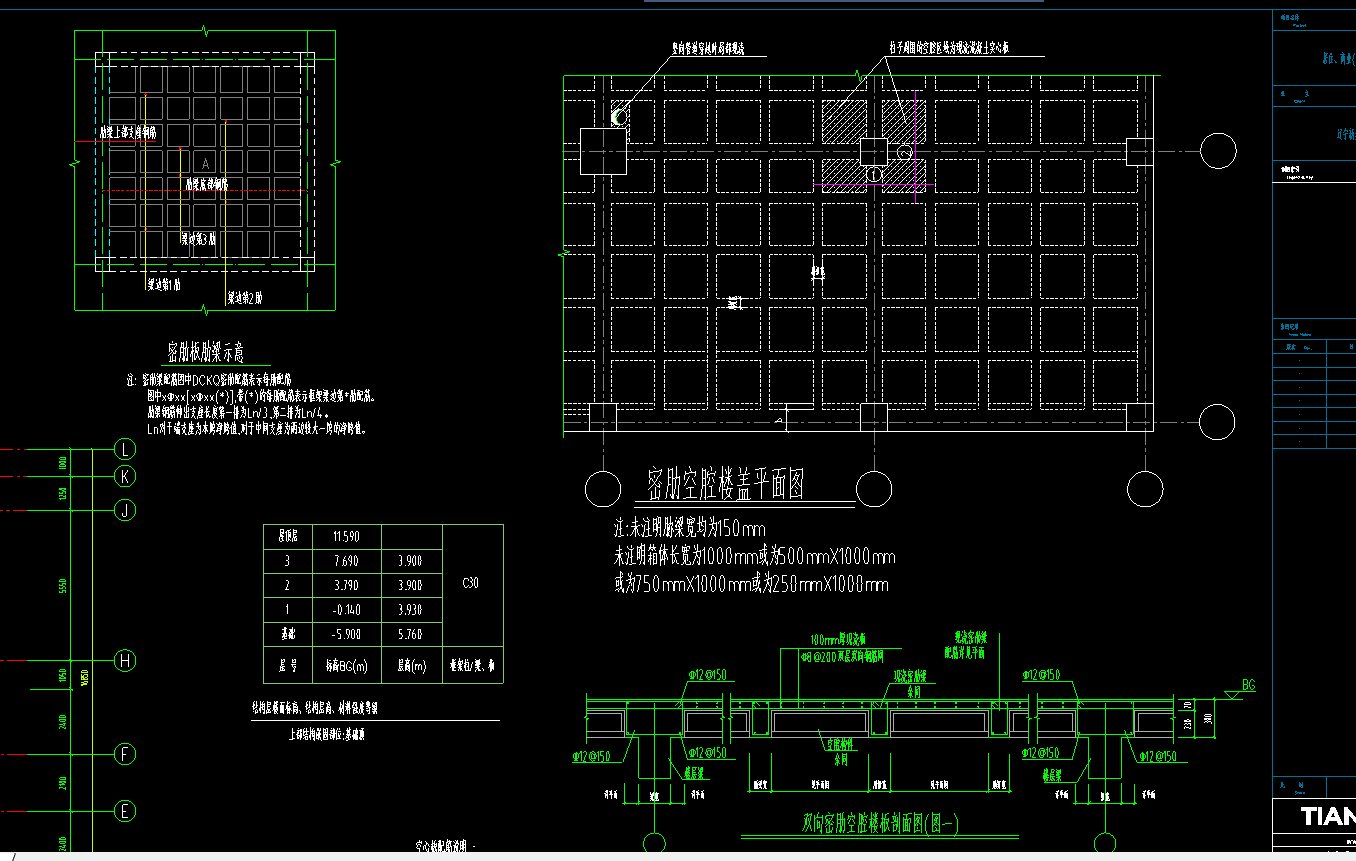The height and width of the screenshot is (861, 1356).
Task: Select the axis bubble labeled J
Action: click(125, 510)
